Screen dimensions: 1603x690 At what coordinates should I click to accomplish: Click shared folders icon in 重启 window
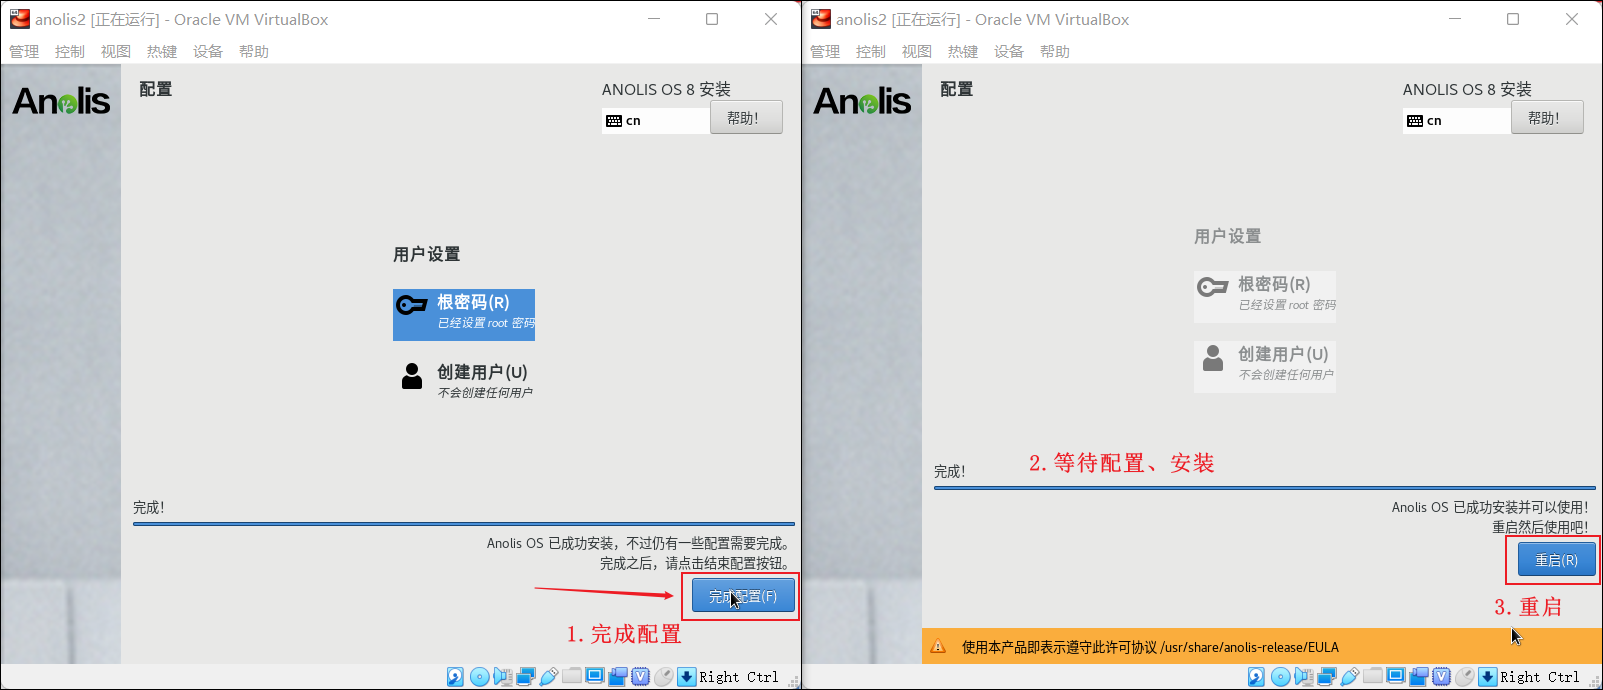pyautogui.click(x=1373, y=676)
